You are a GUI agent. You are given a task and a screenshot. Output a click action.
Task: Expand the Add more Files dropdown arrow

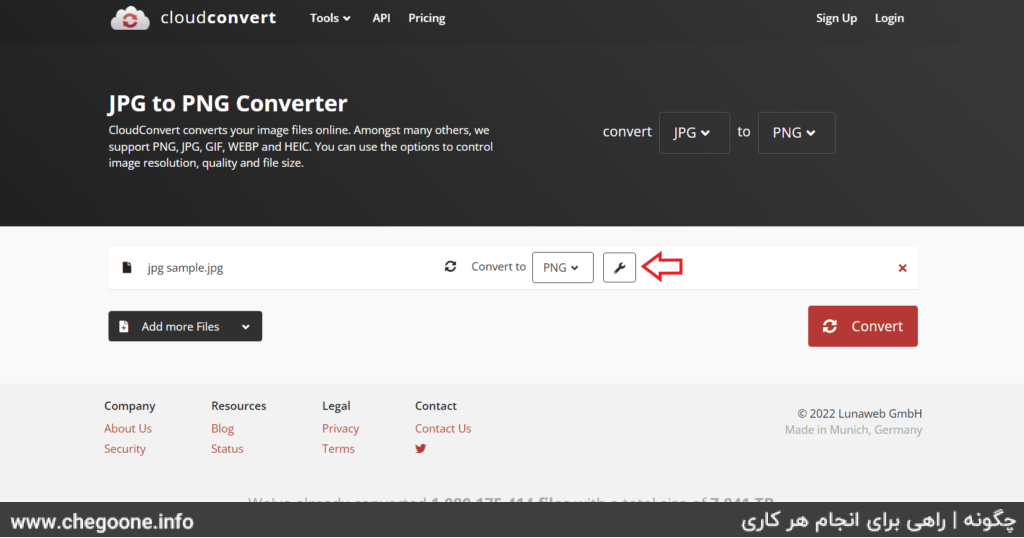coord(246,326)
